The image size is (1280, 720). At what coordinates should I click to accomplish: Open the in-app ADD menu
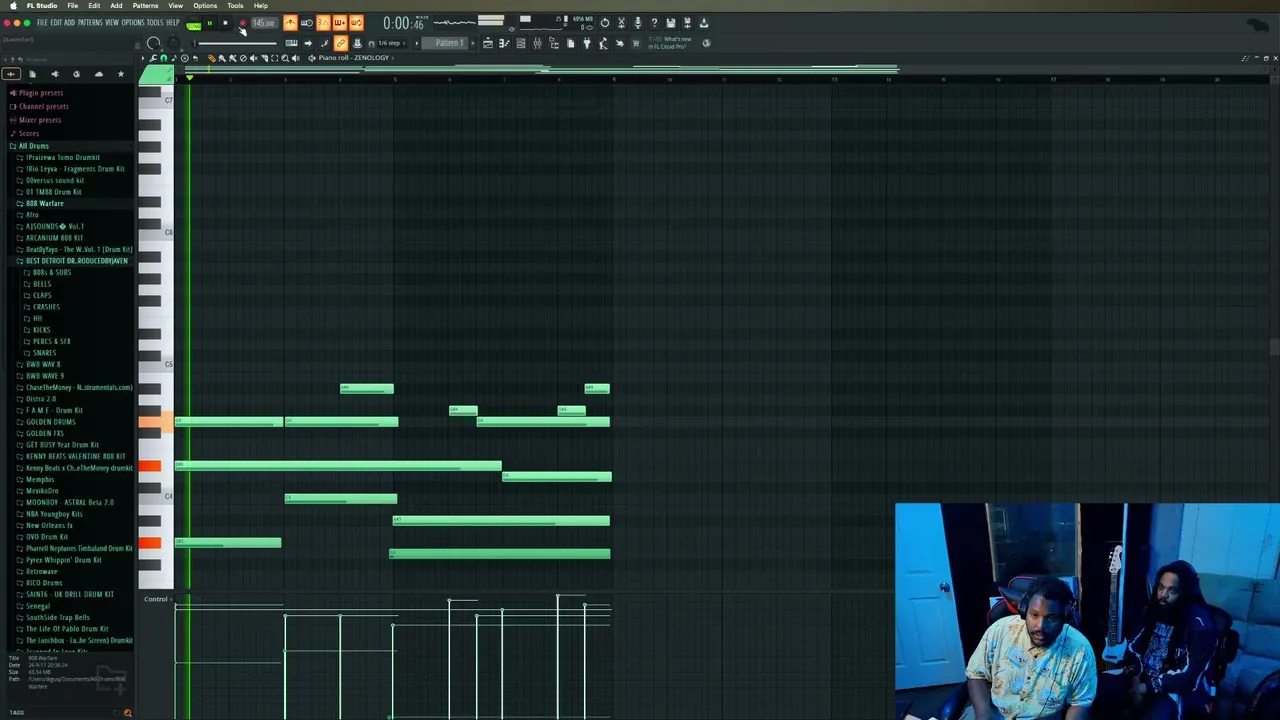[x=69, y=22]
